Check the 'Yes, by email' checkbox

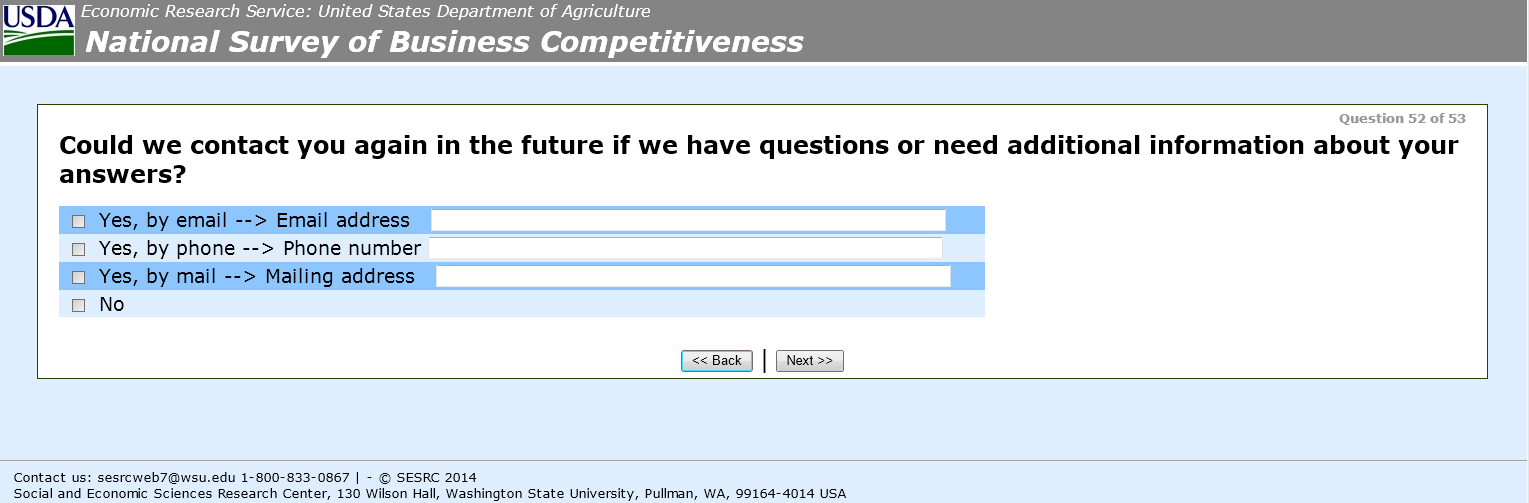(79, 221)
